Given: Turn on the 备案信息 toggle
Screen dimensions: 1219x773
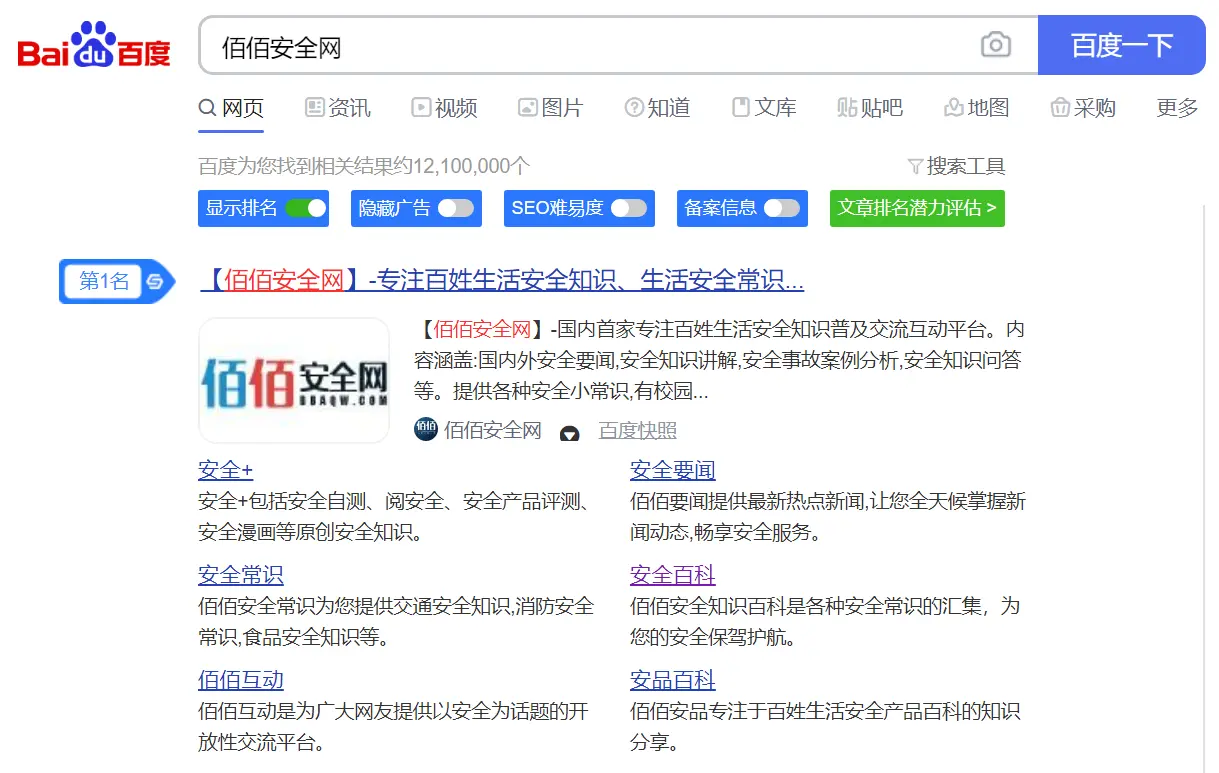Looking at the screenshot, I should click(782, 208).
